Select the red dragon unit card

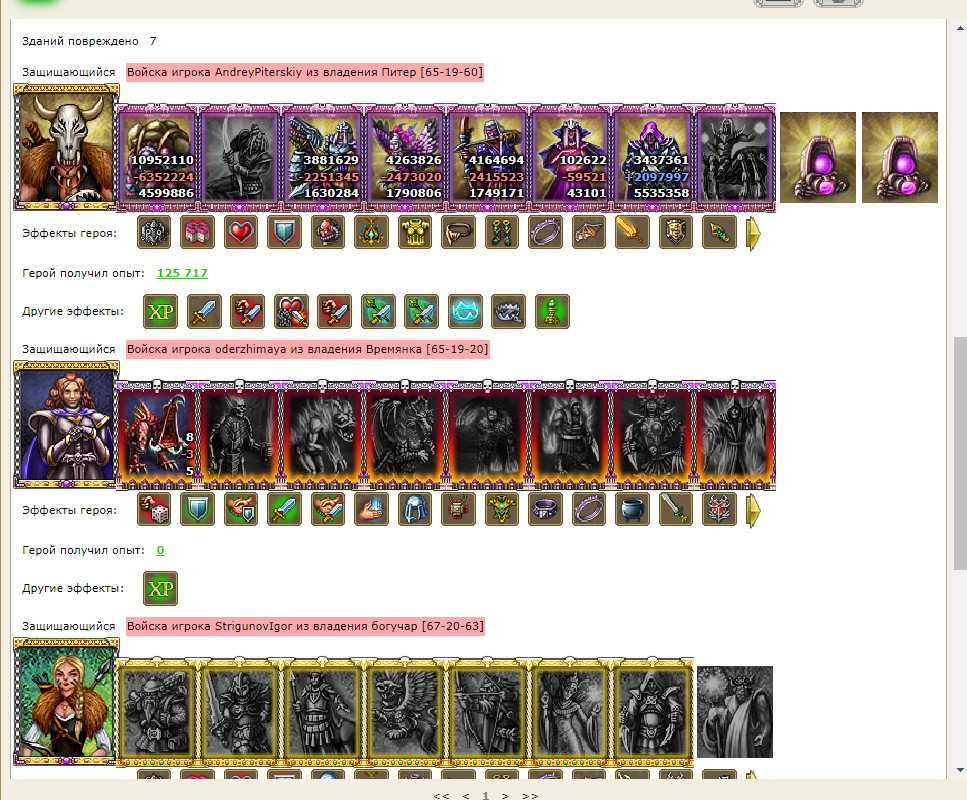tap(157, 435)
